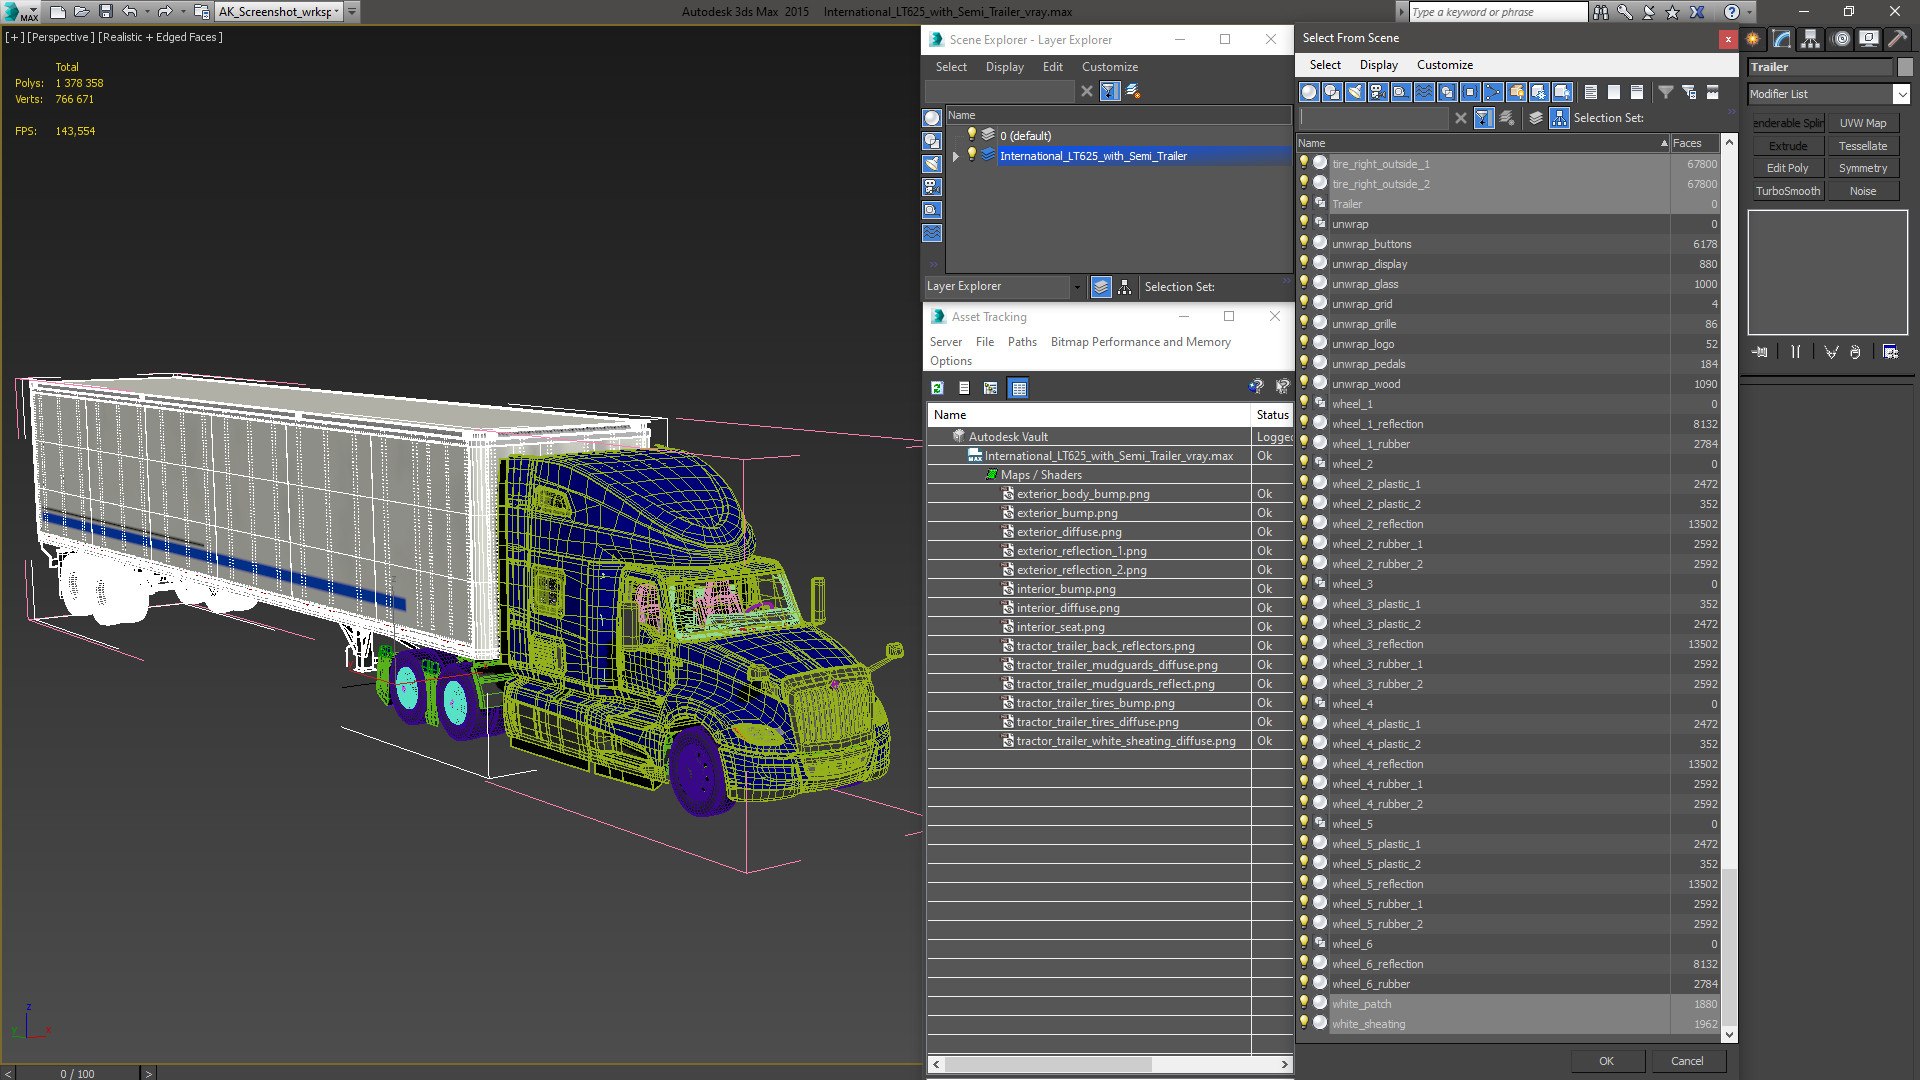Apply TurboSmooth modifier button
The height and width of the screenshot is (1080, 1920).
pos(1788,191)
